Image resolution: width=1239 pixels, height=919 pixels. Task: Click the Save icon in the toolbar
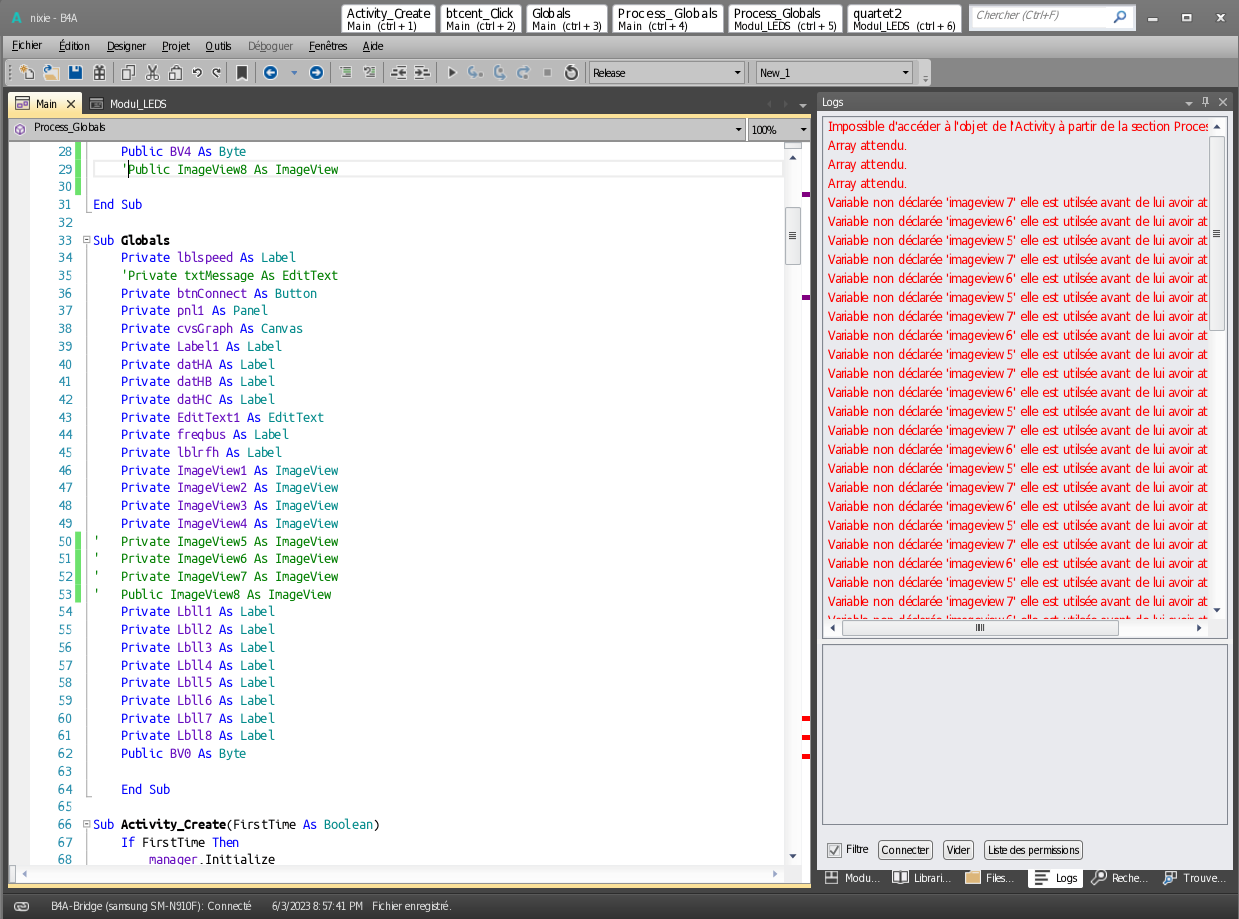click(x=75, y=73)
